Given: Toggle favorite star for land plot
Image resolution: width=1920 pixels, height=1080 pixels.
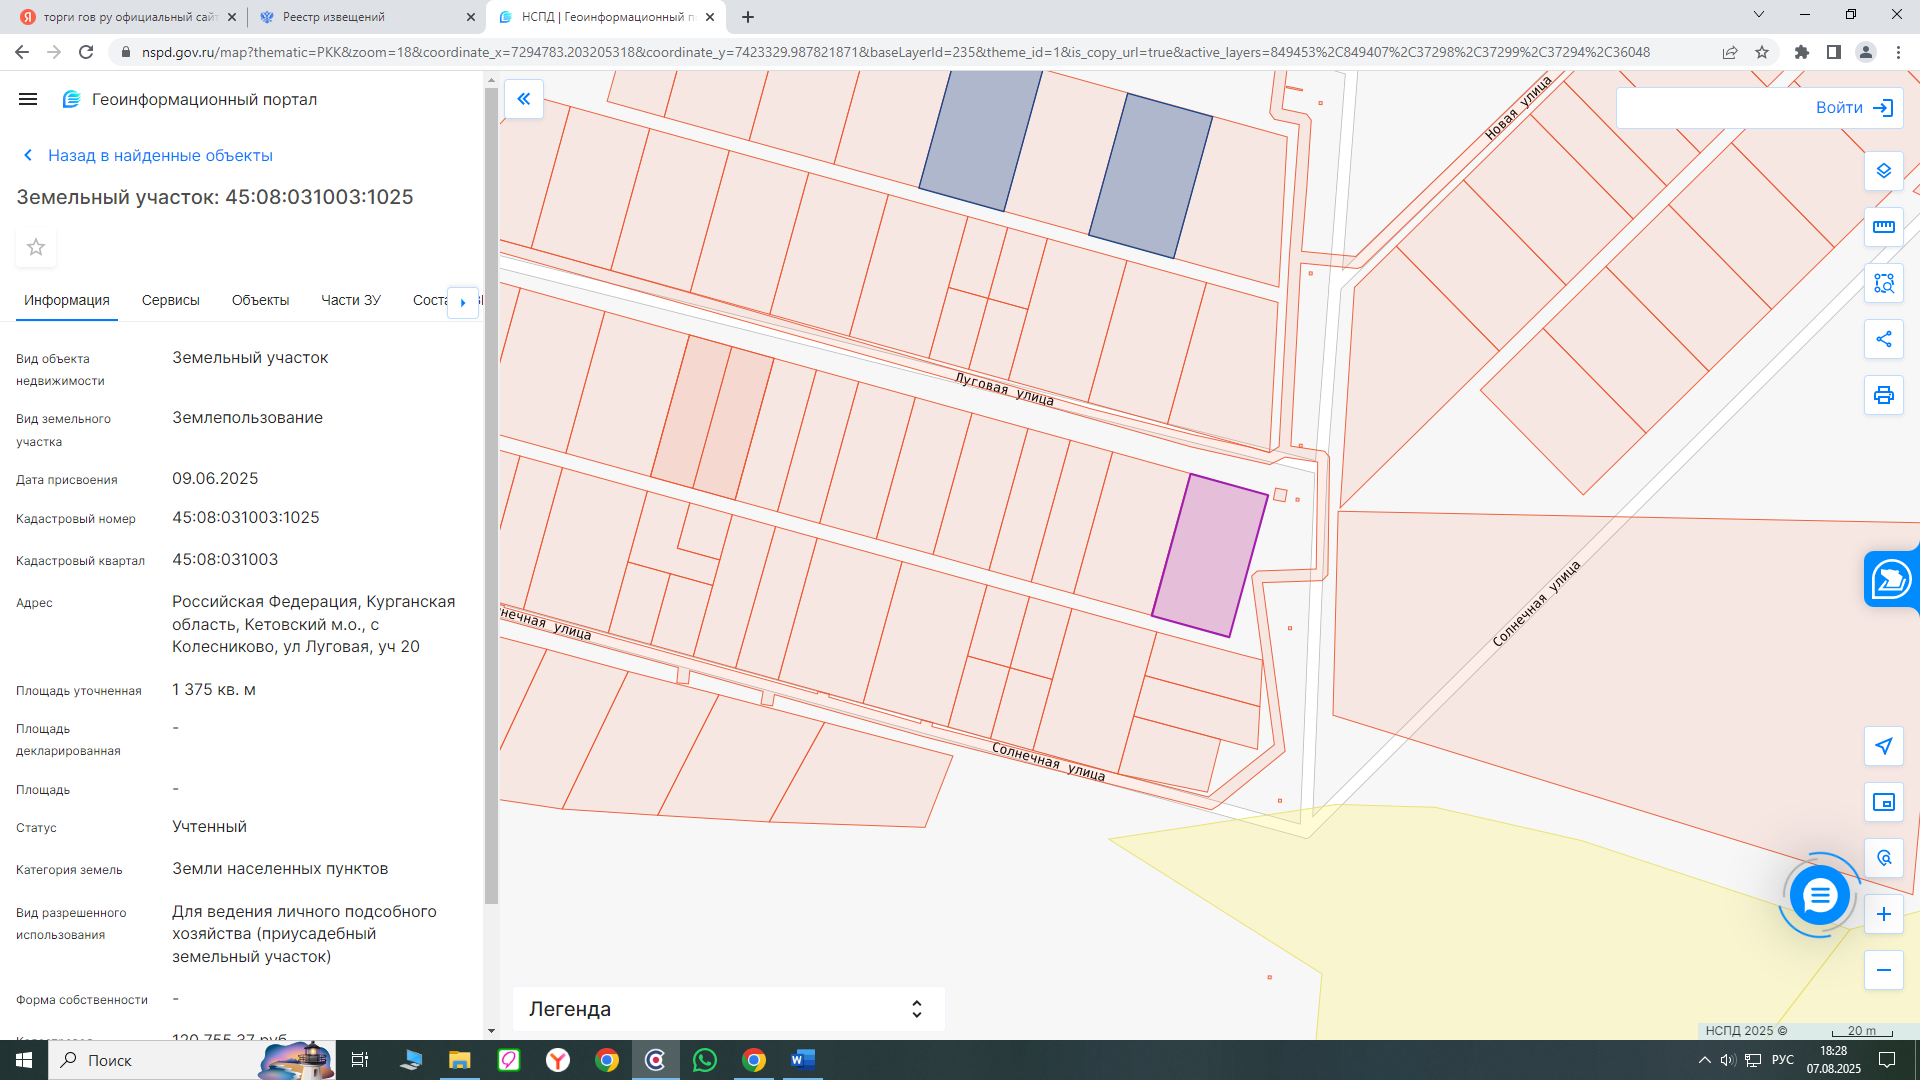Looking at the screenshot, I should point(36,247).
